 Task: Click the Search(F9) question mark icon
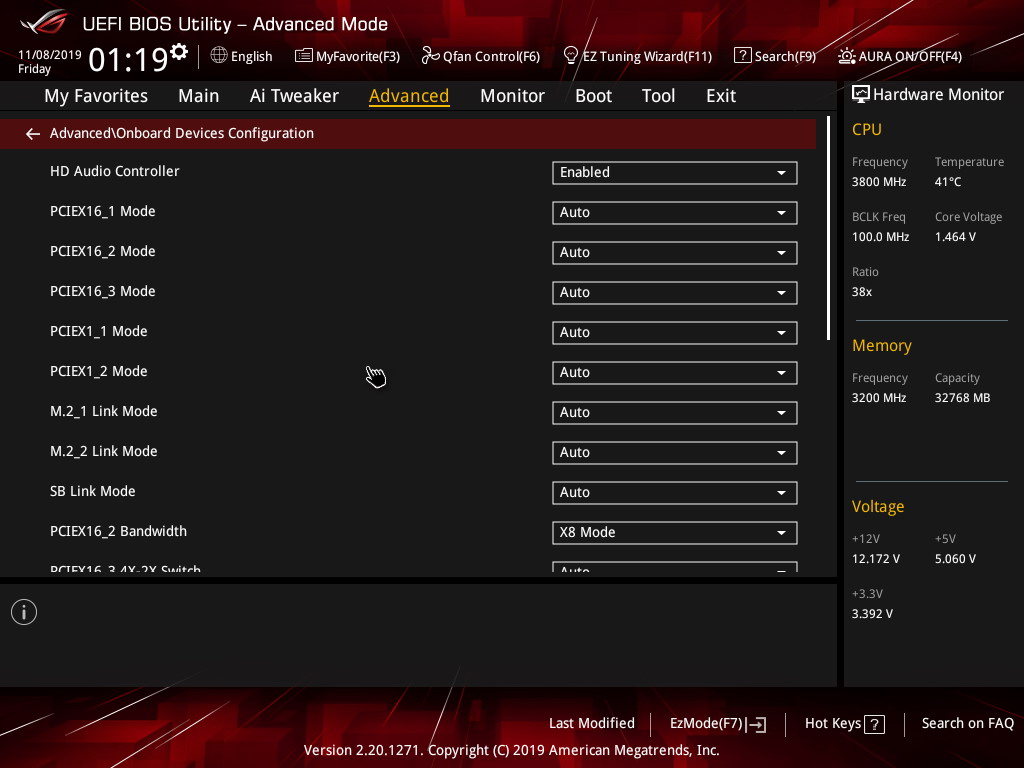click(x=742, y=56)
